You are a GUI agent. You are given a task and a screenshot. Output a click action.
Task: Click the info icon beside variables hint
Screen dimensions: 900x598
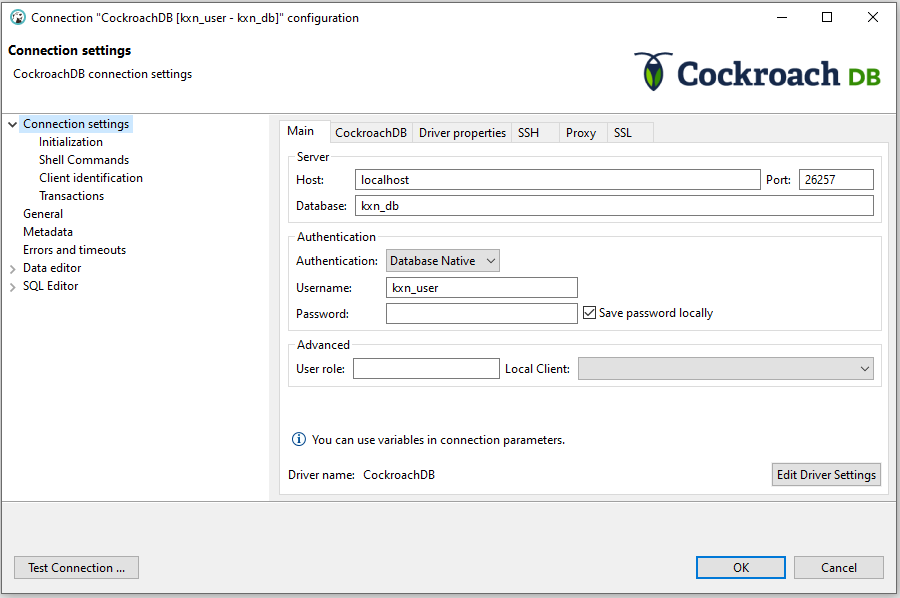pos(298,440)
